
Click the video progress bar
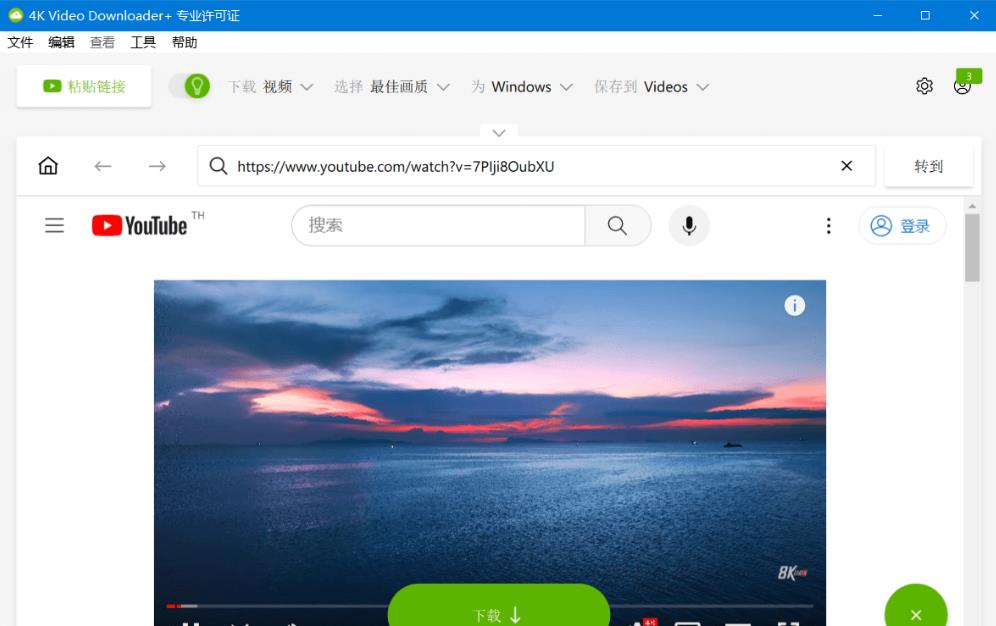point(300,606)
